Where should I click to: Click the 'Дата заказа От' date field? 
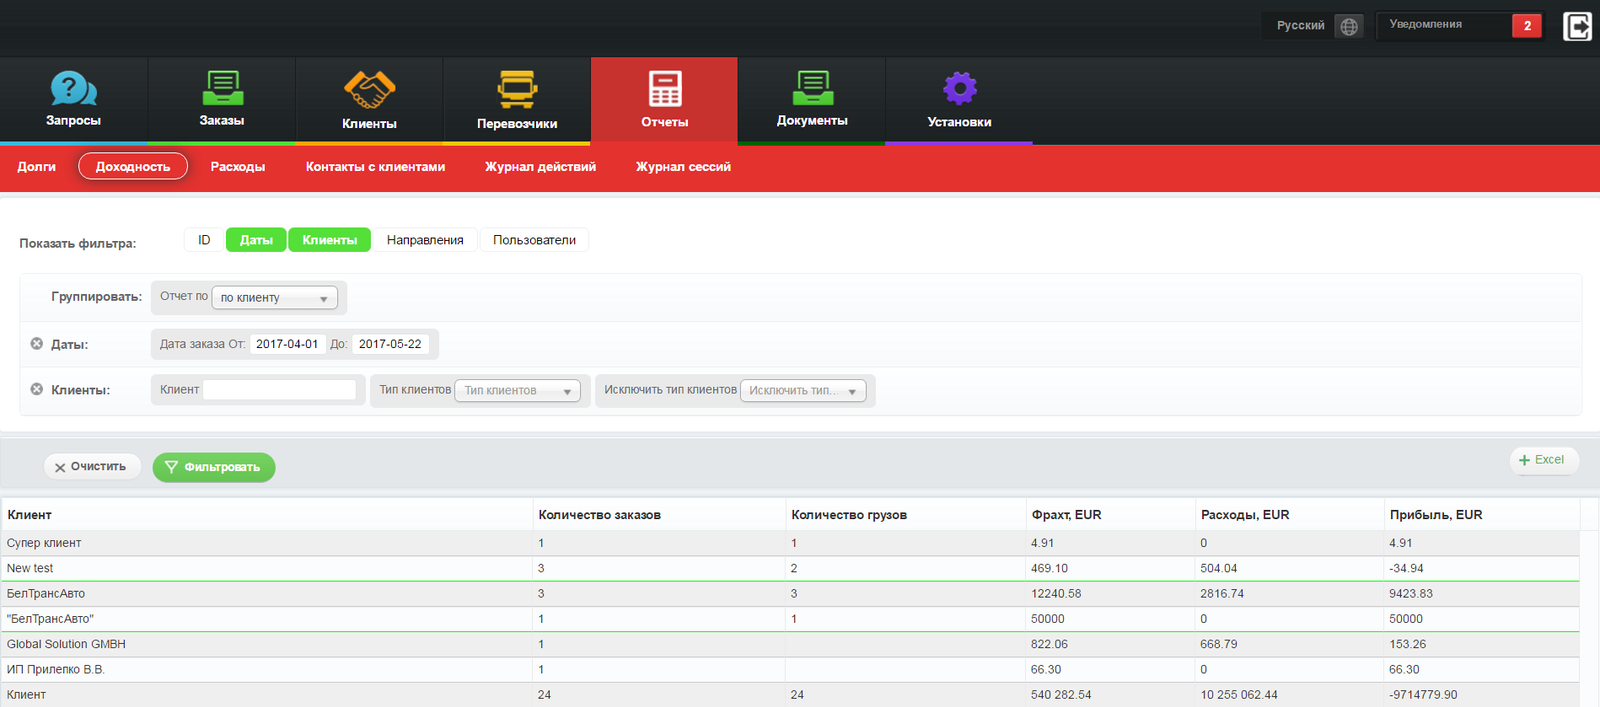click(x=287, y=344)
